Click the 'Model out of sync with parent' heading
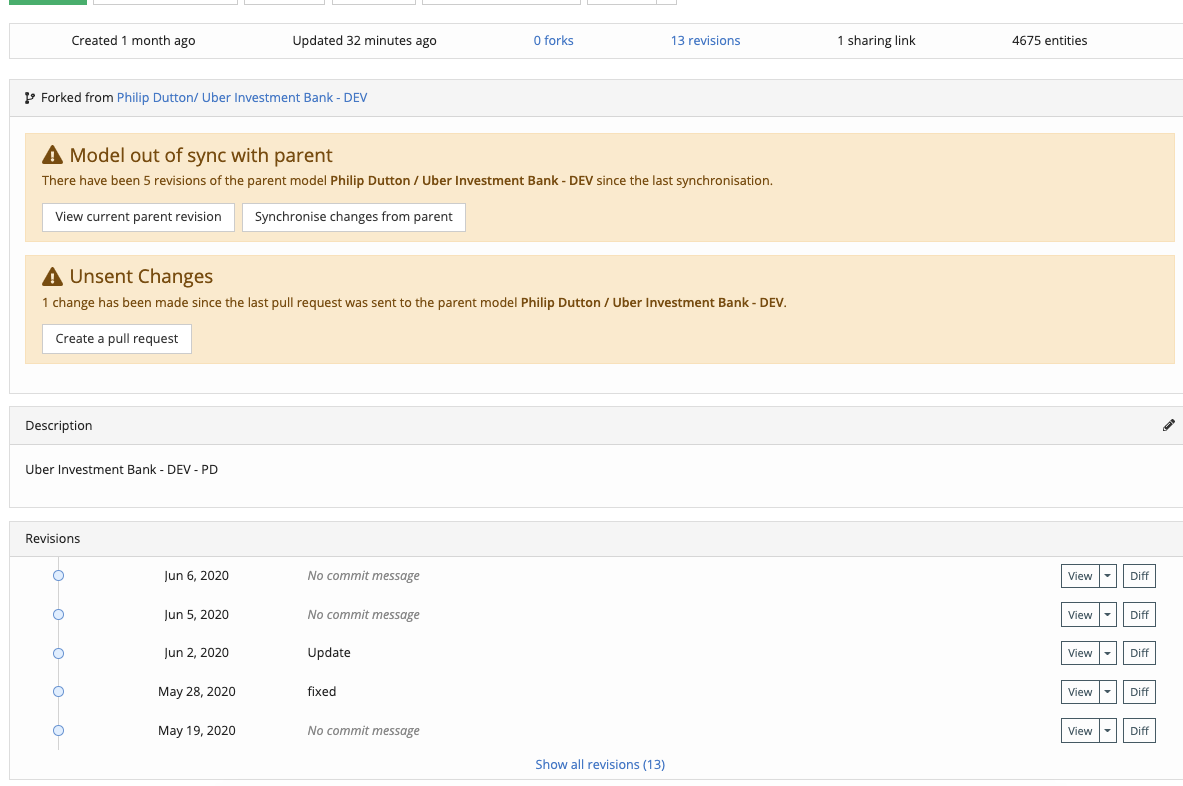The image size is (1183, 786). (201, 155)
